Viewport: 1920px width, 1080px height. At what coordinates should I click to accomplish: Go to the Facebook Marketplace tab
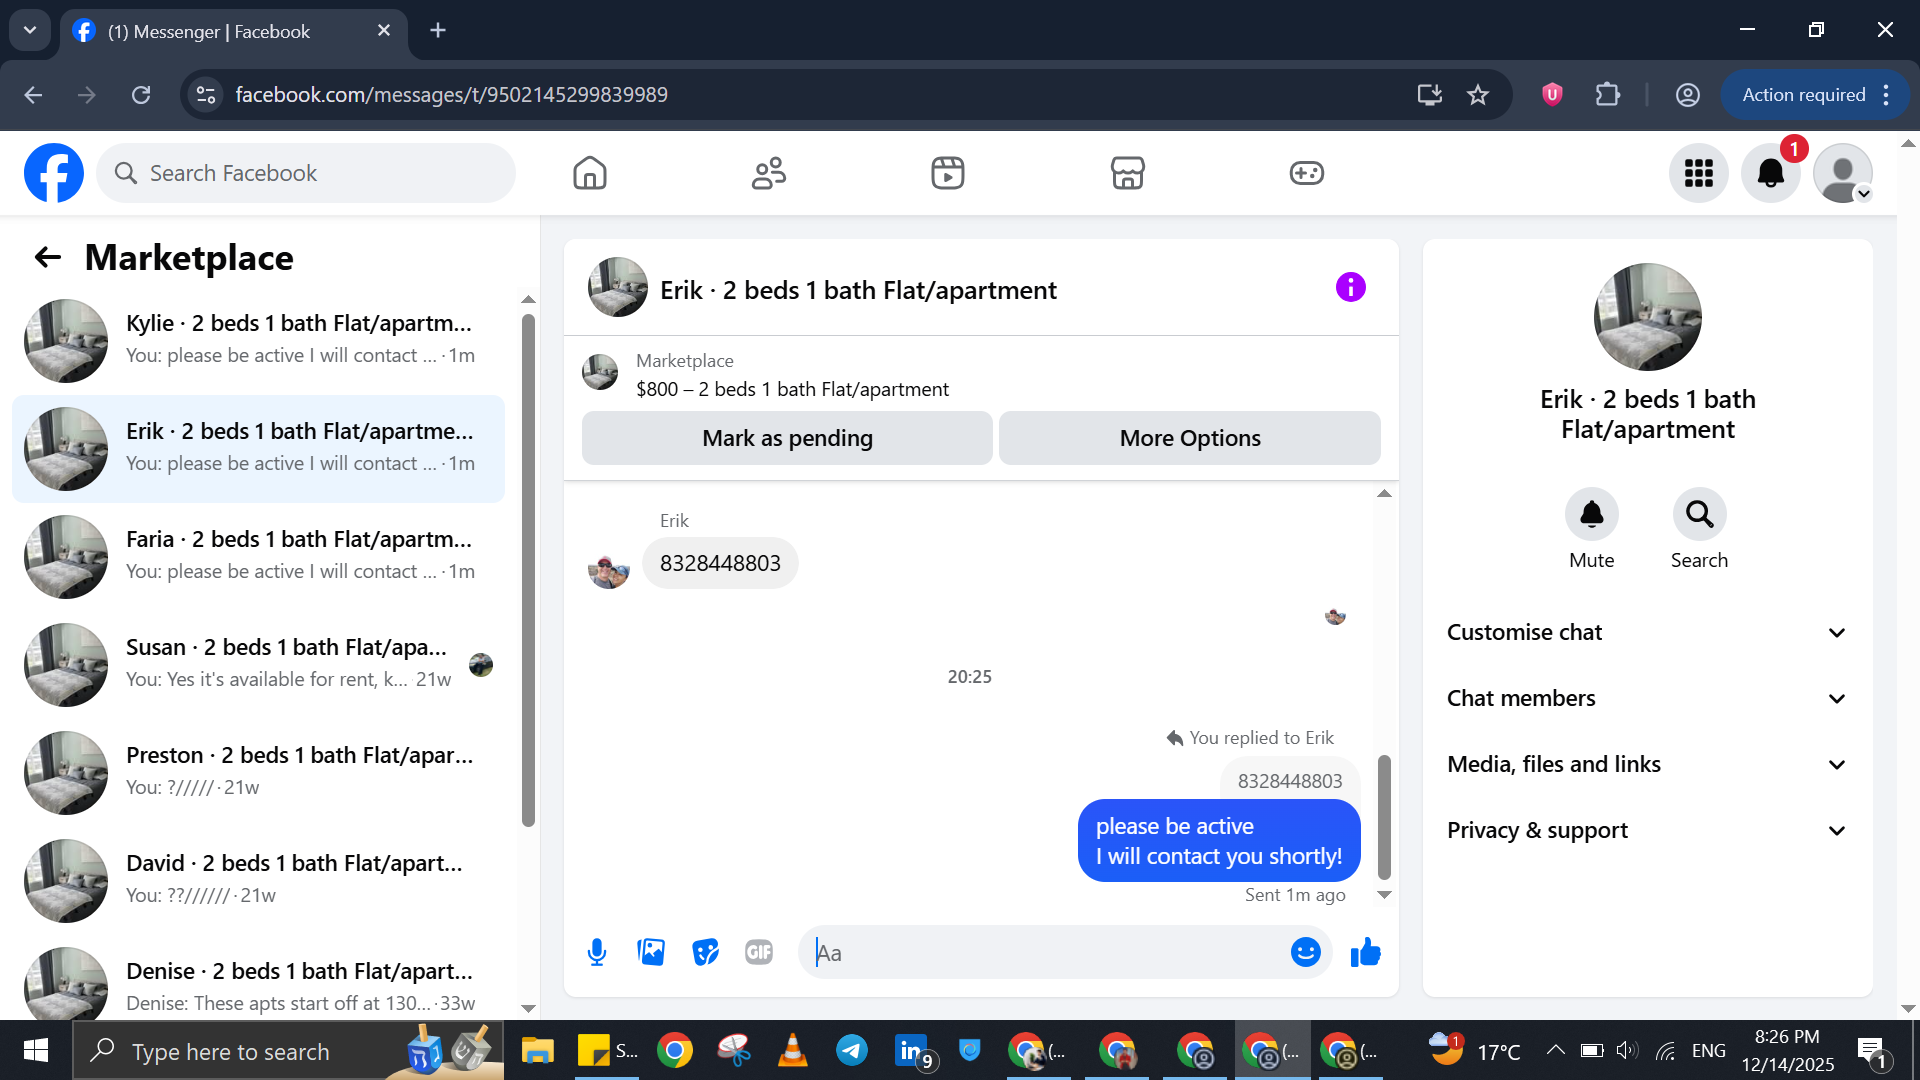tap(1127, 173)
